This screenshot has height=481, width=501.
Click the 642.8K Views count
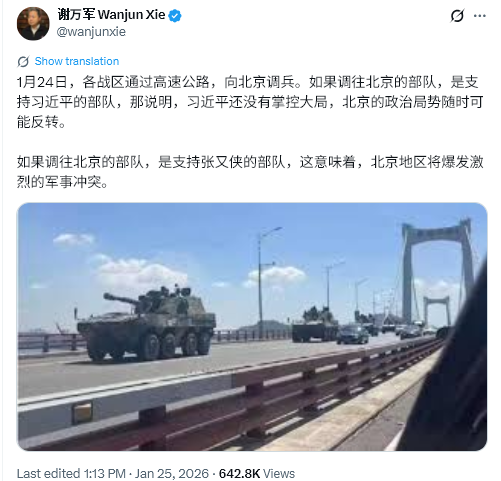click(x=257, y=473)
